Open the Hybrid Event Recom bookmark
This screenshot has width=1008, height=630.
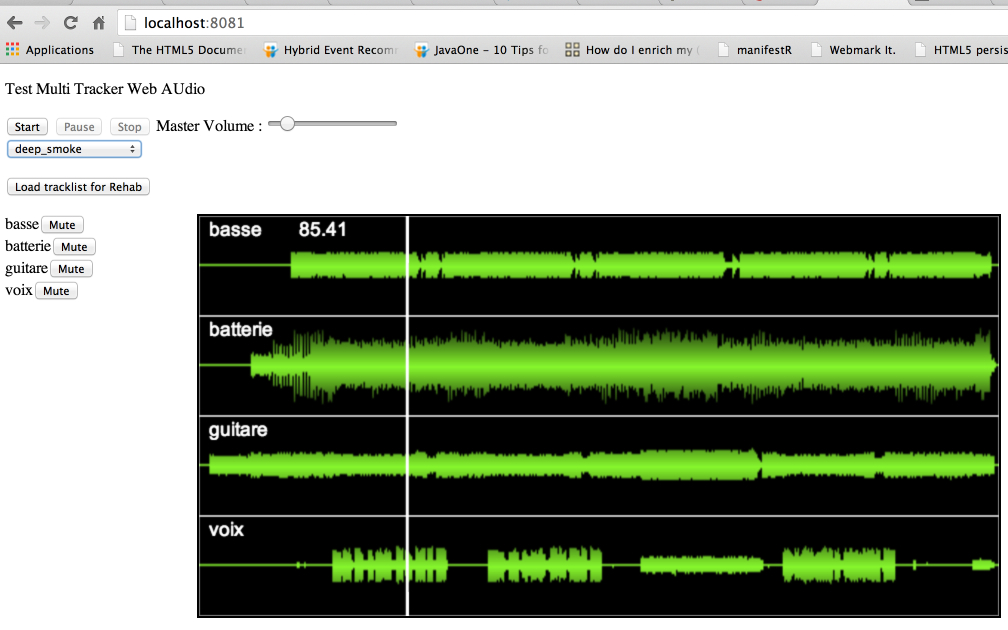pos(330,49)
